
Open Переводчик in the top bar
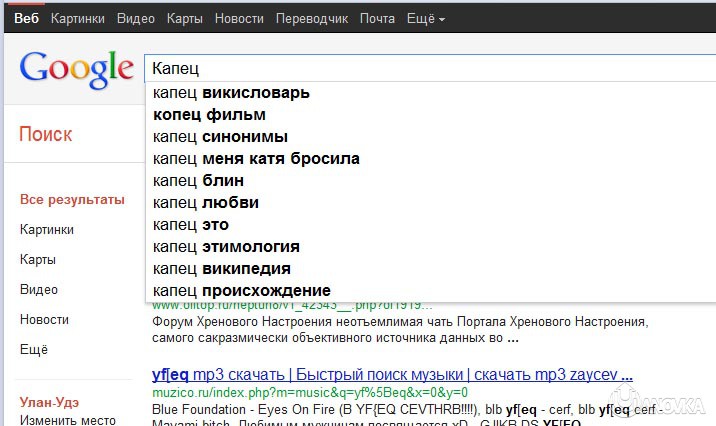coord(312,18)
